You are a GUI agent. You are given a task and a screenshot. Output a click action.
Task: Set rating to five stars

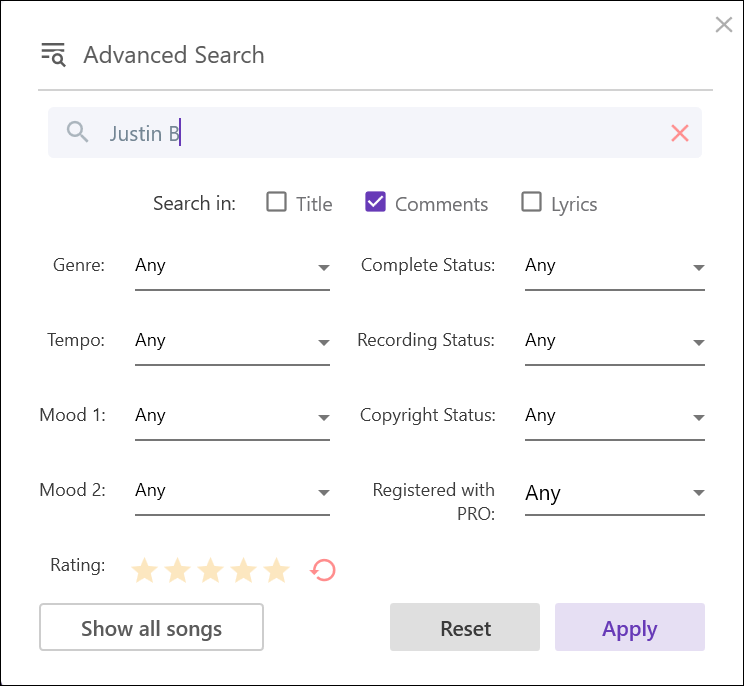pyautogui.click(x=276, y=571)
